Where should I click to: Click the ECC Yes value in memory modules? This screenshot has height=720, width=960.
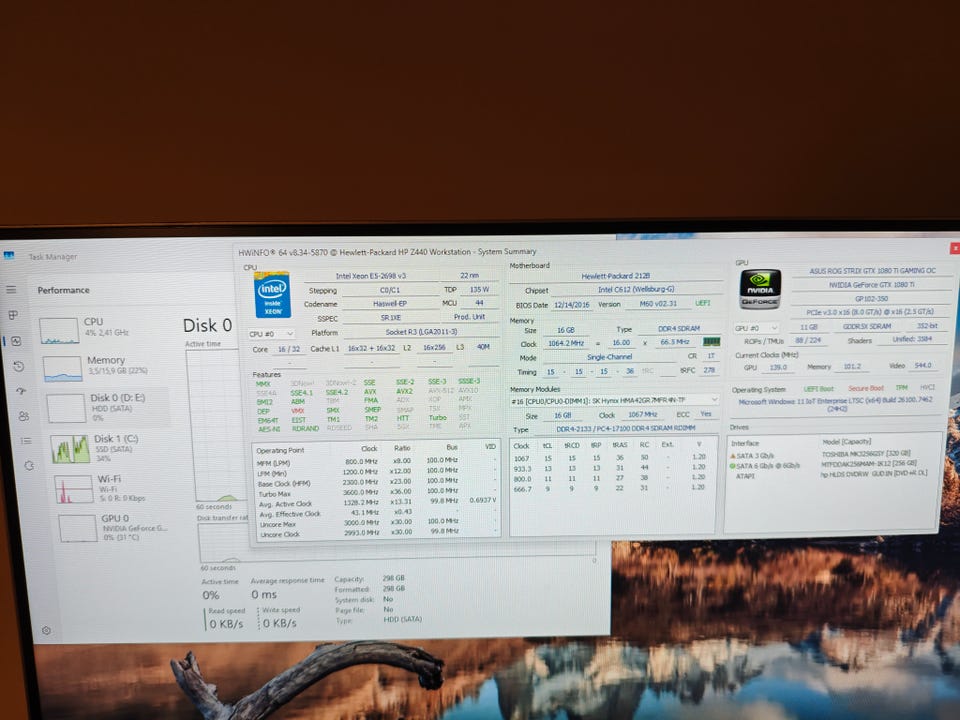click(x=706, y=414)
